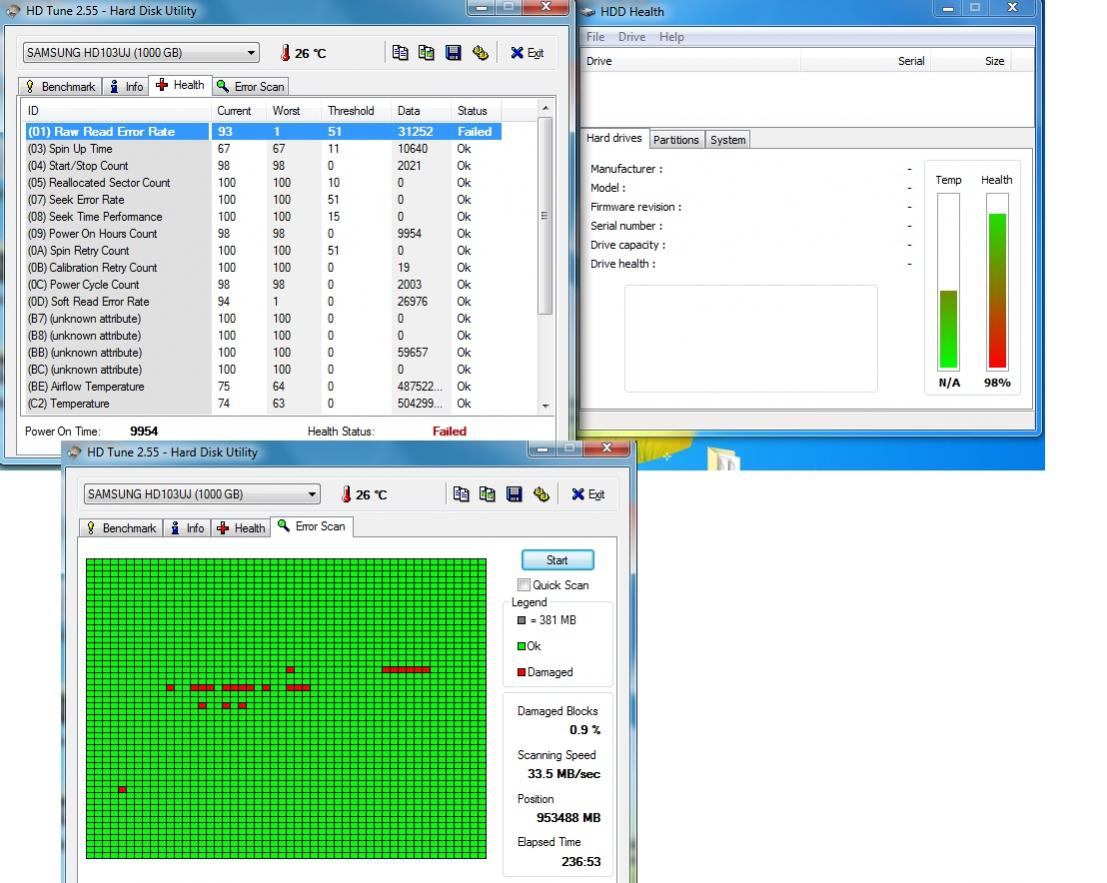Click the Threshold column header
This screenshot has width=1107, height=883.
click(x=357, y=111)
